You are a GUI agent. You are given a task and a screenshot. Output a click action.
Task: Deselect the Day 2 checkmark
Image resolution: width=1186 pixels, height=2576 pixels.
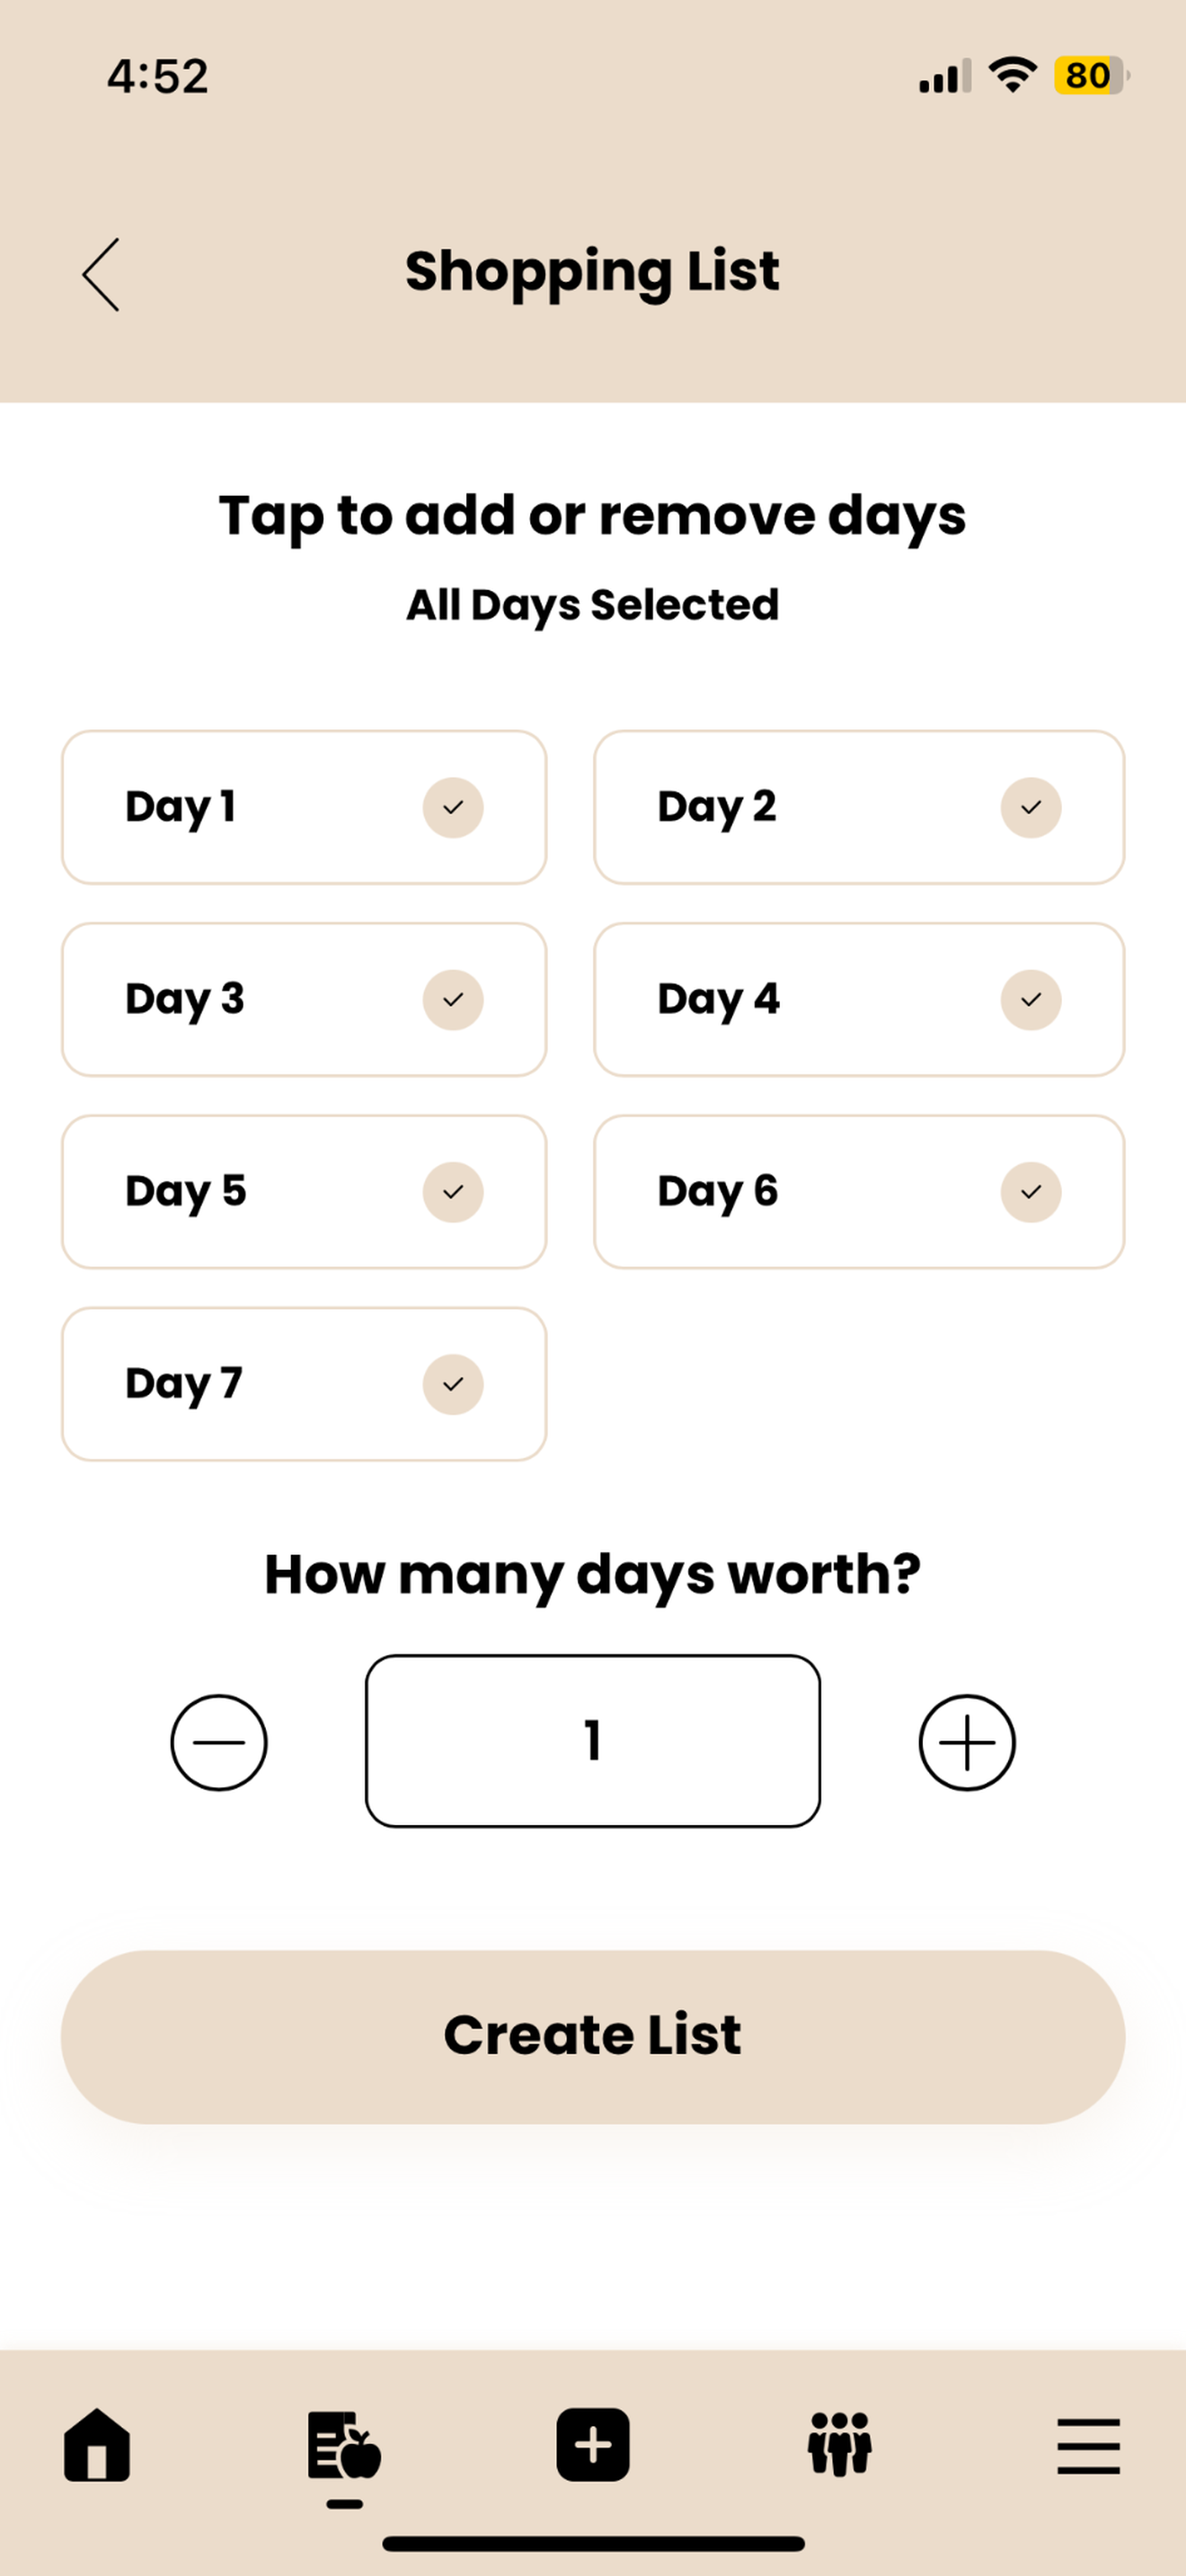pos(1031,808)
